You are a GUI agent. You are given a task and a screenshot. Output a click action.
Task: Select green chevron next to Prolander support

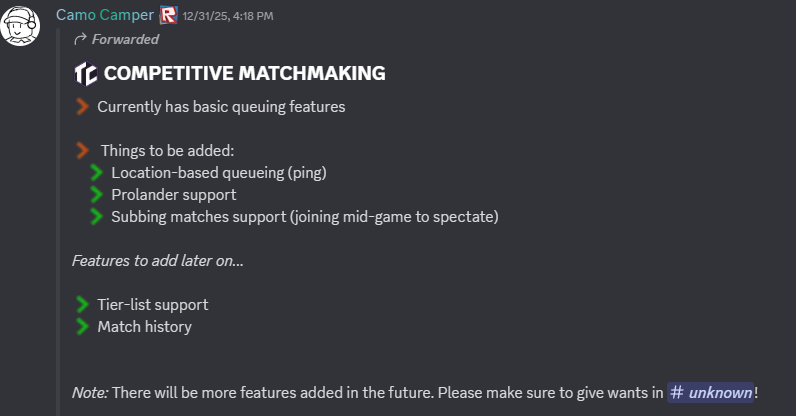click(x=96, y=194)
